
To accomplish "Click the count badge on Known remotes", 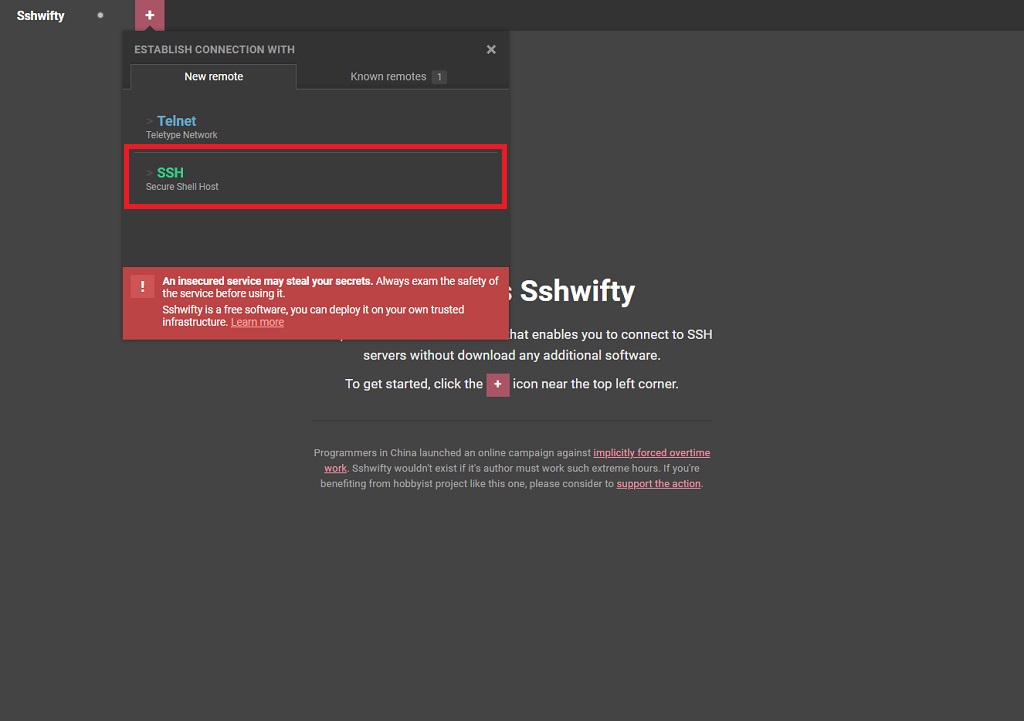I will [439, 77].
